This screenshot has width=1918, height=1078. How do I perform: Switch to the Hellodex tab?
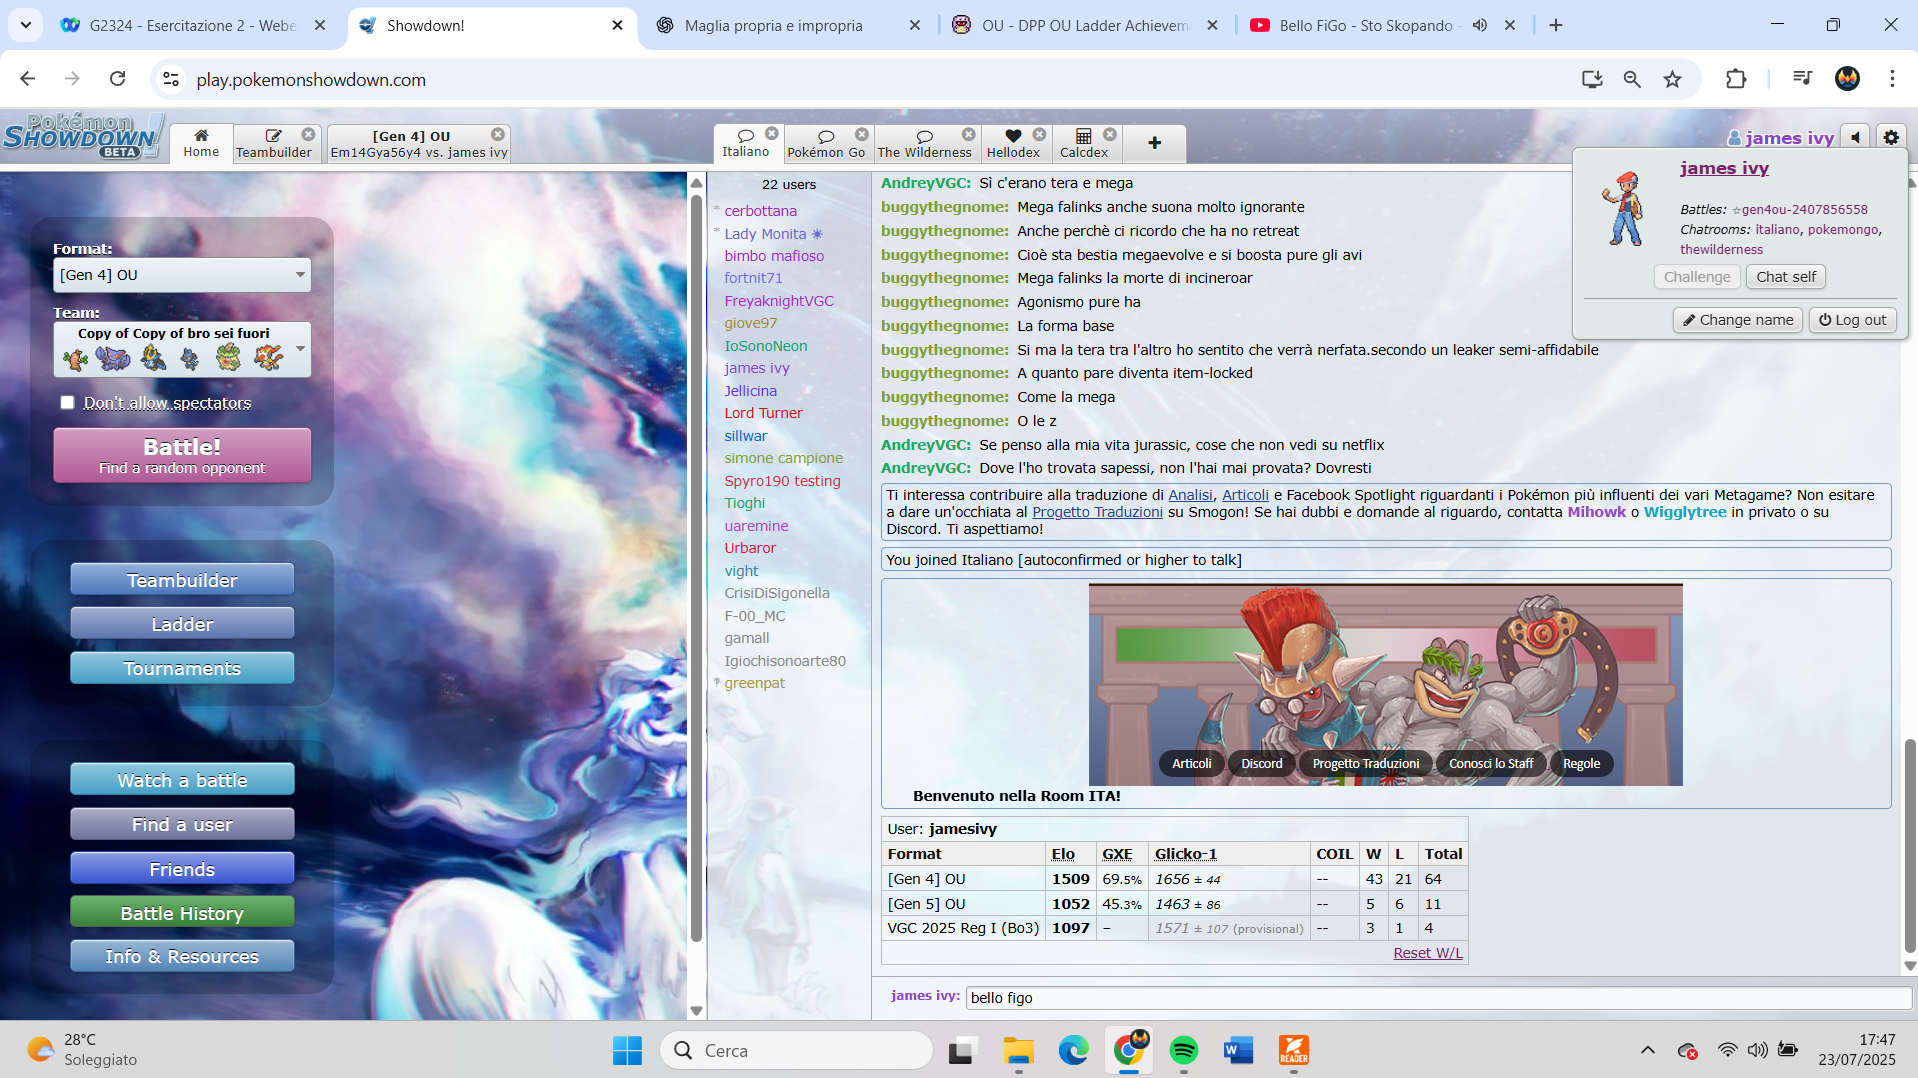[1013, 144]
